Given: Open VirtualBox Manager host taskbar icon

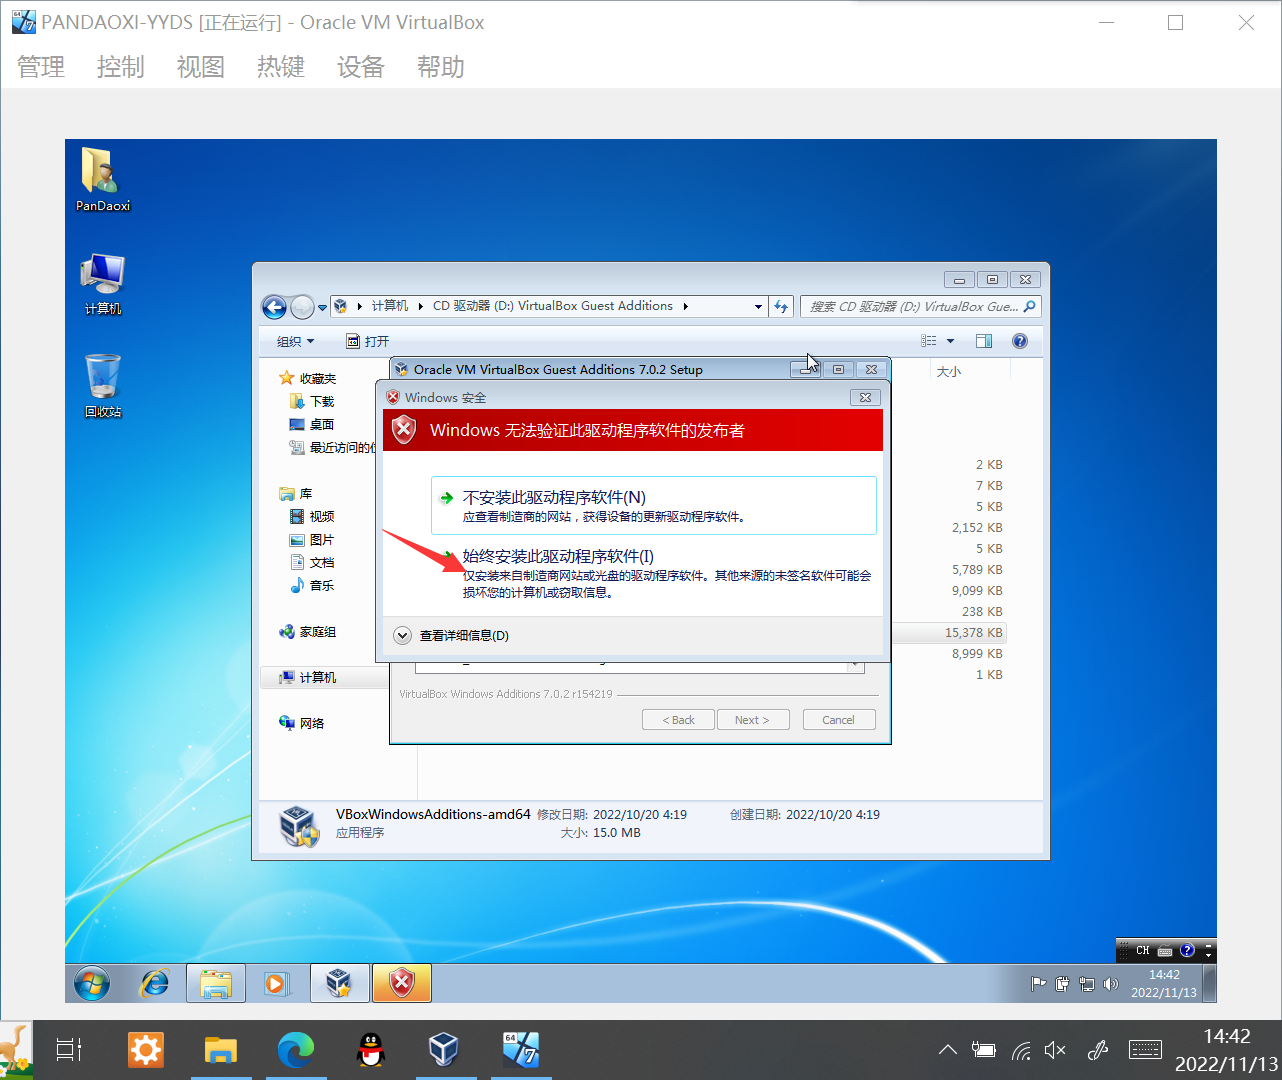Looking at the screenshot, I should (443, 1050).
